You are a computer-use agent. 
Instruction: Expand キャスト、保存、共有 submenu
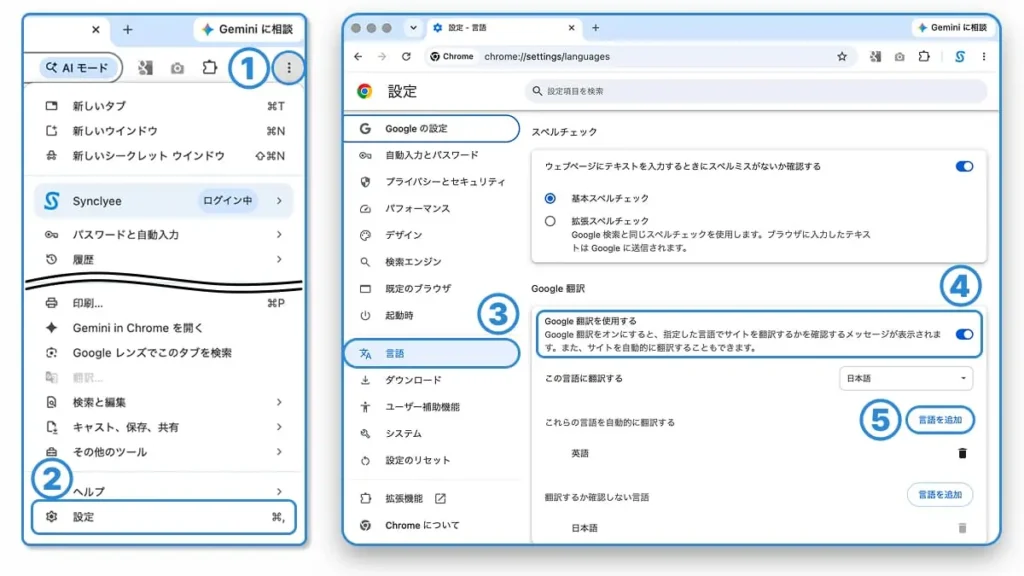tap(165, 427)
